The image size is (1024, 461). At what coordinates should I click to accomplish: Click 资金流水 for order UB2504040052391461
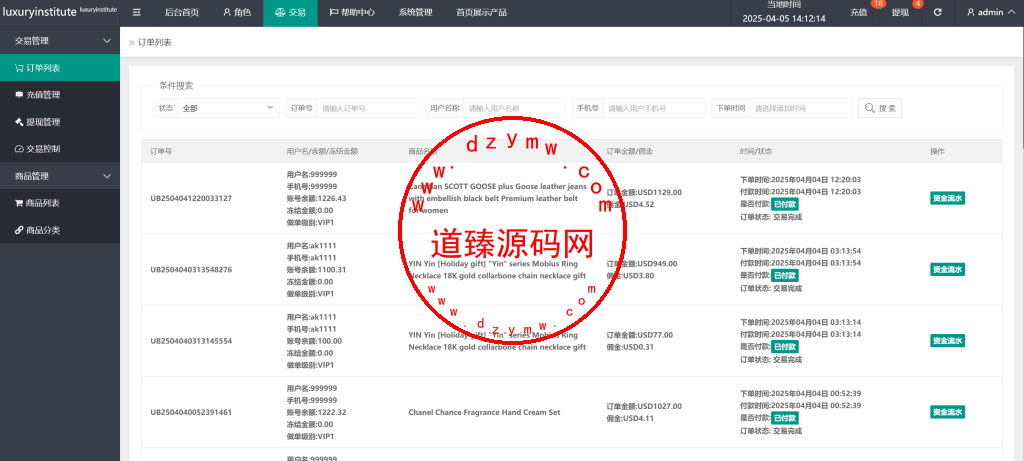coord(948,412)
